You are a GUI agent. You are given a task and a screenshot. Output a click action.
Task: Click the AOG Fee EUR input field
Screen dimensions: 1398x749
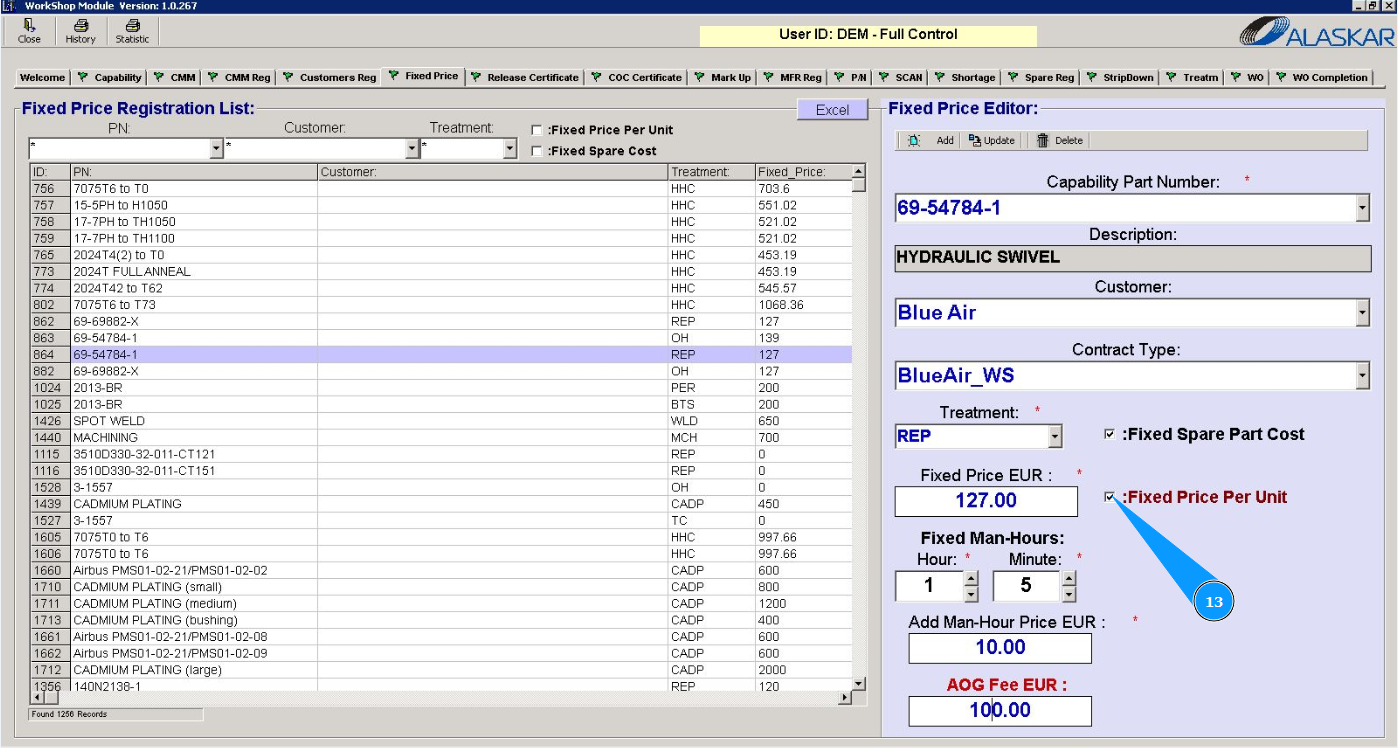click(x=1000, y=711)
